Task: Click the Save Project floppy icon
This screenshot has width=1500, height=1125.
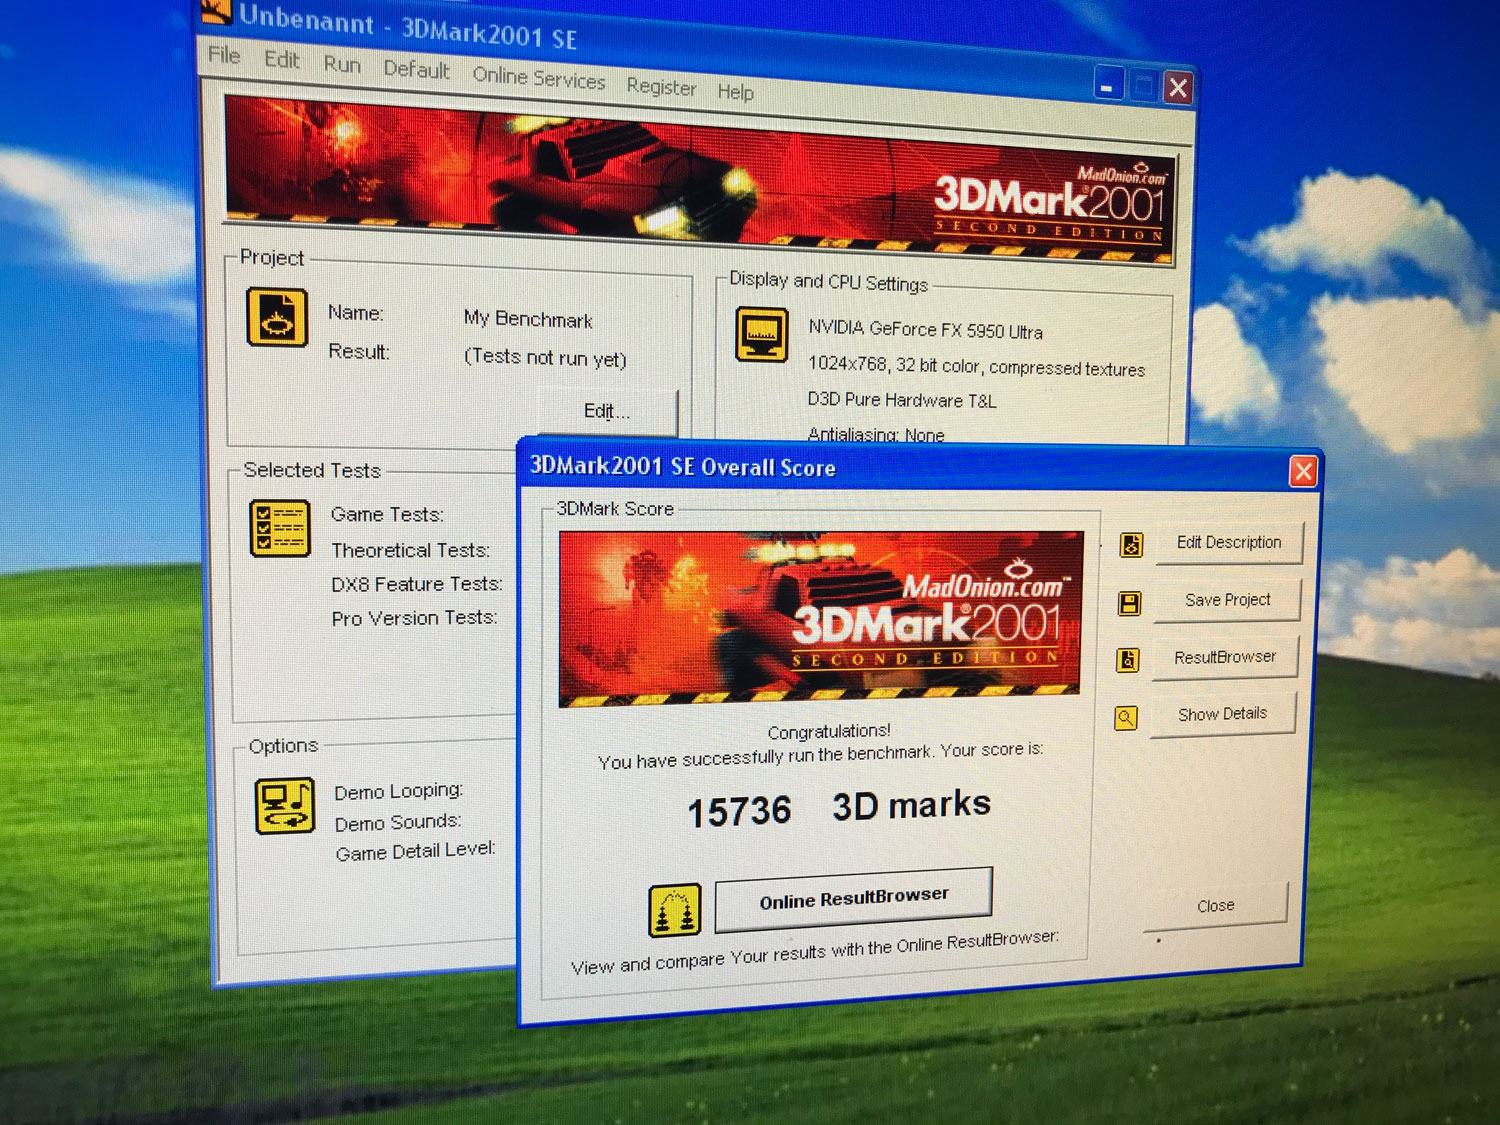Action: tap(1129, 603)
